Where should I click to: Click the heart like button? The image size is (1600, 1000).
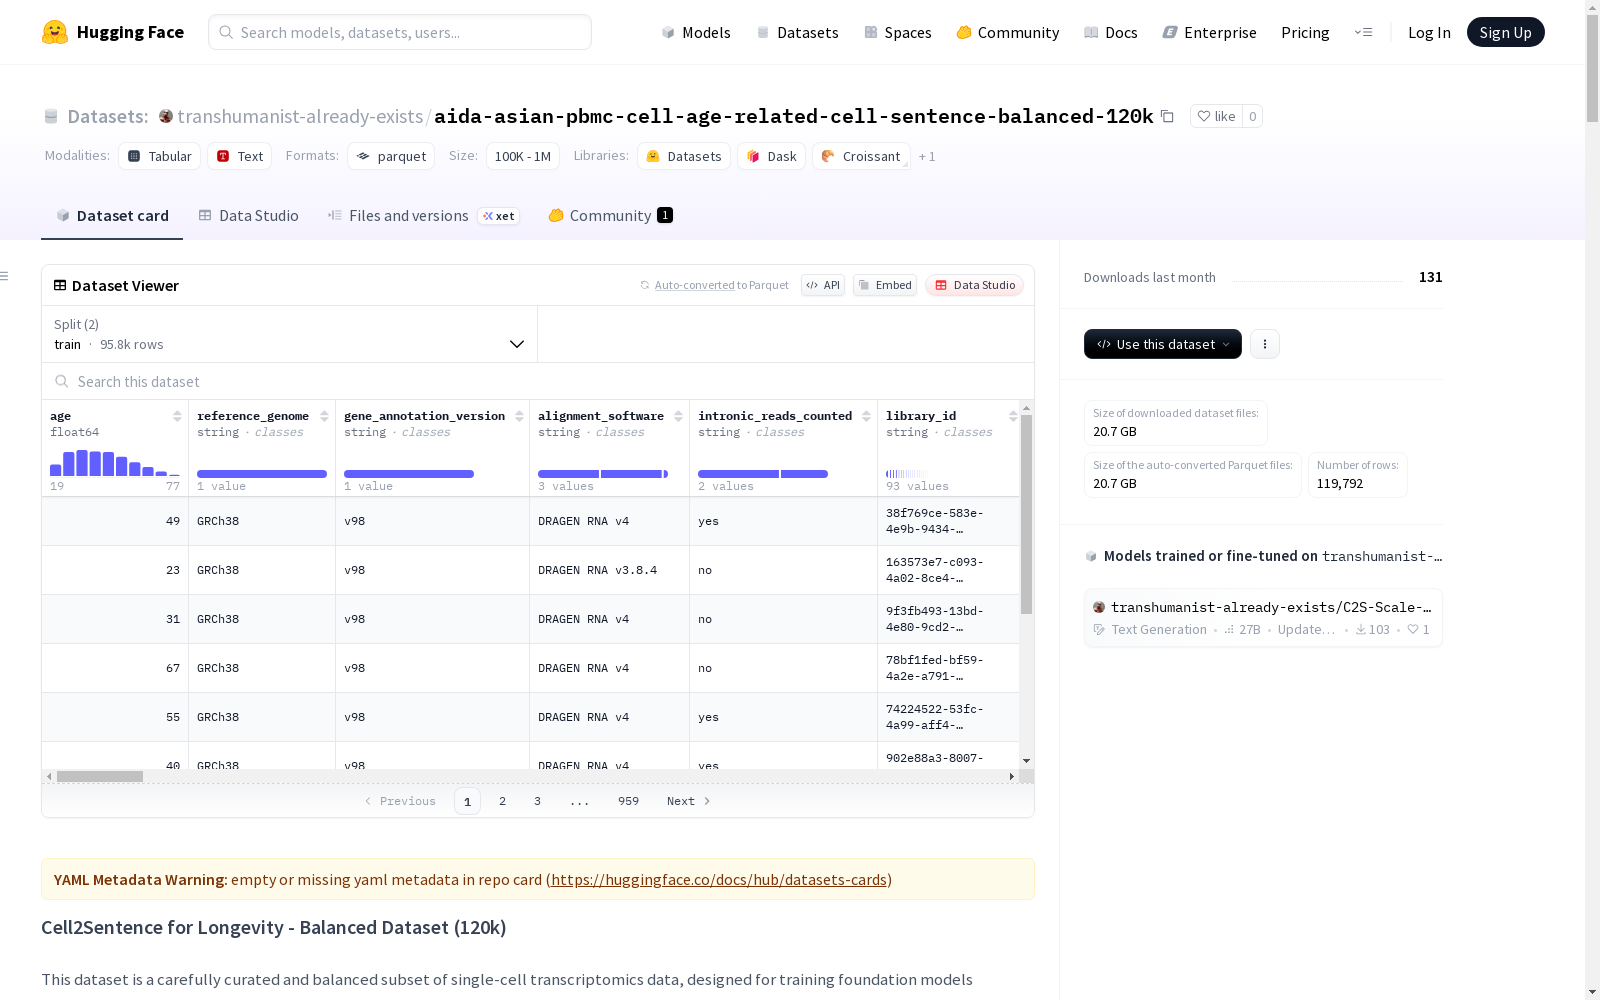coord(1216,116)
